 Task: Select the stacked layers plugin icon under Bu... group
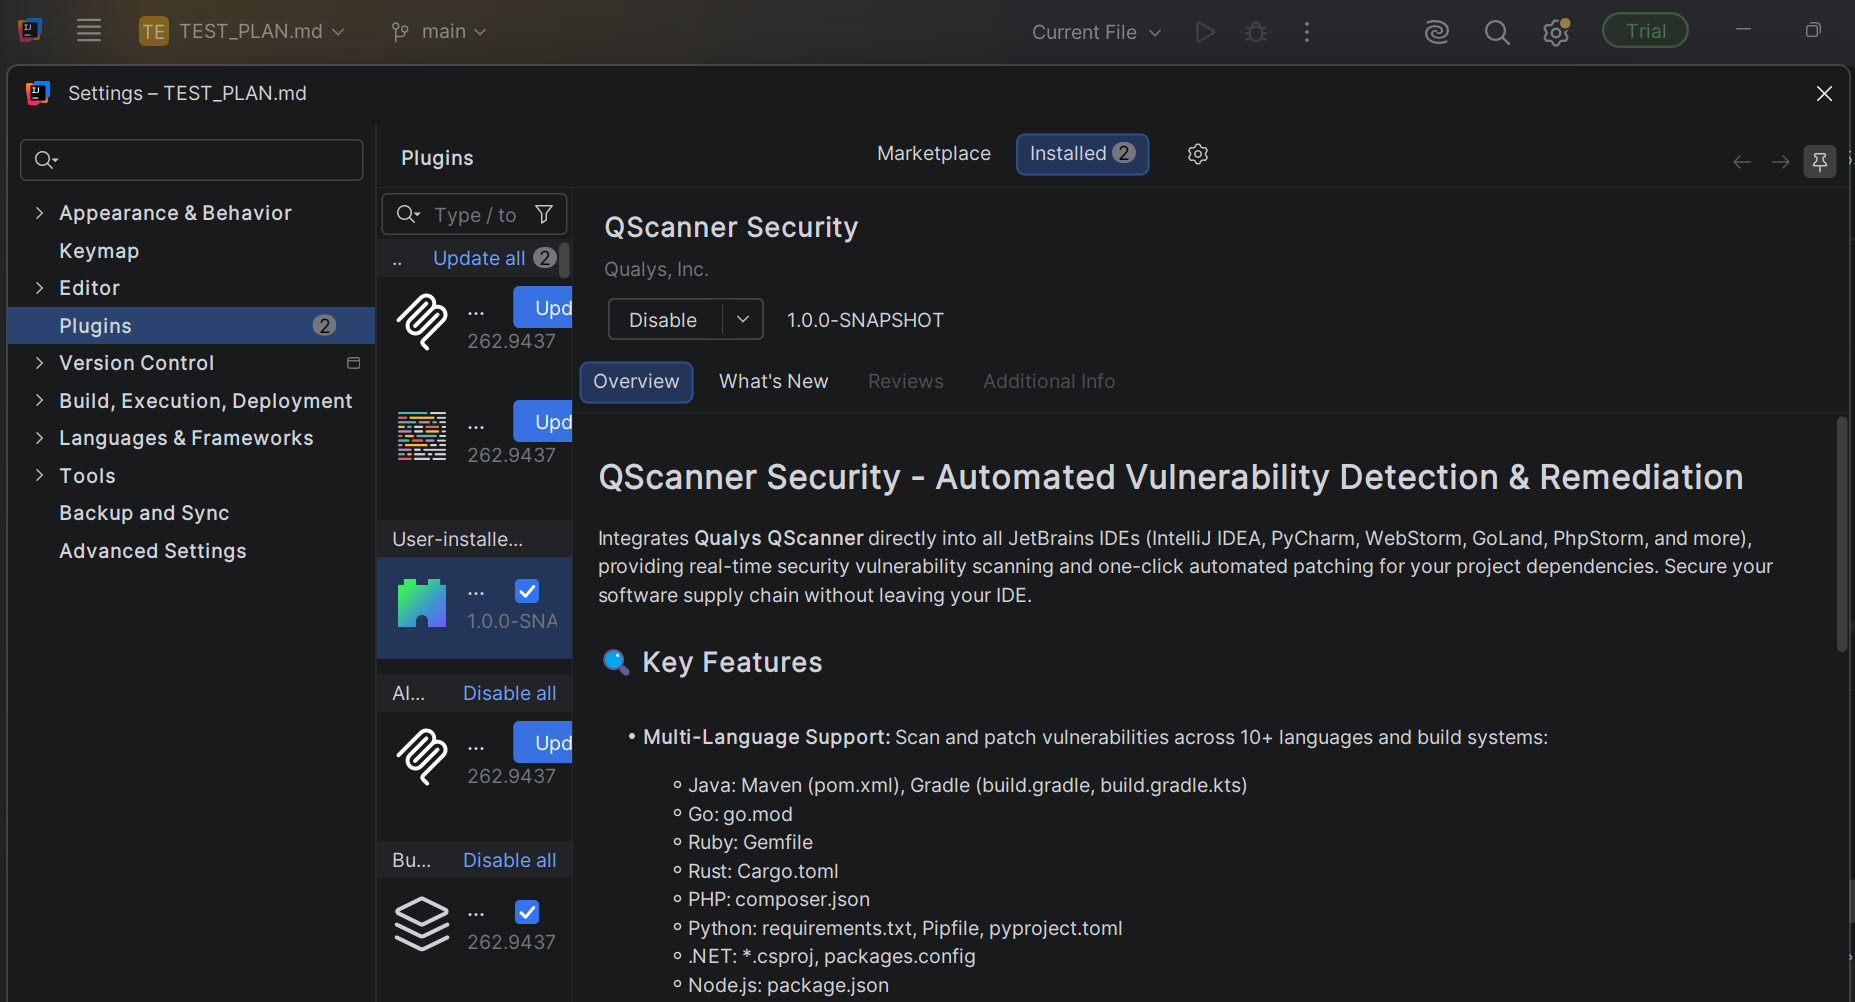tap(422, 923)
